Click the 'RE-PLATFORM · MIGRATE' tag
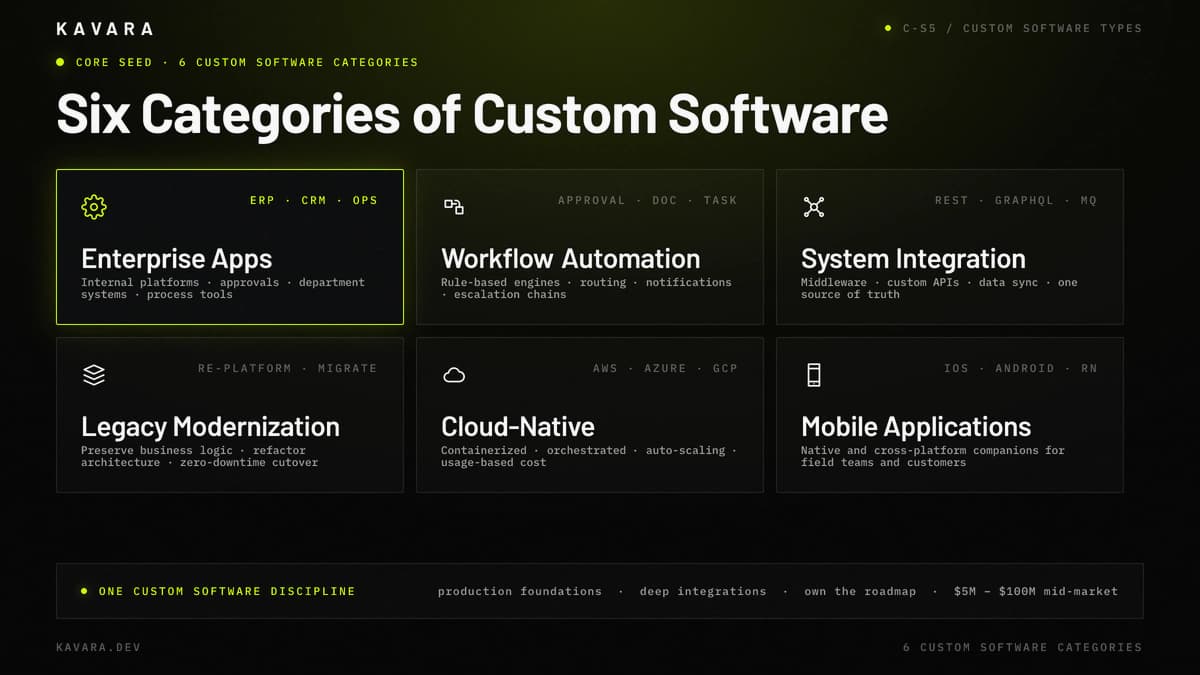The height and width of the screenshot is (675, 1200). pos(288,368)
